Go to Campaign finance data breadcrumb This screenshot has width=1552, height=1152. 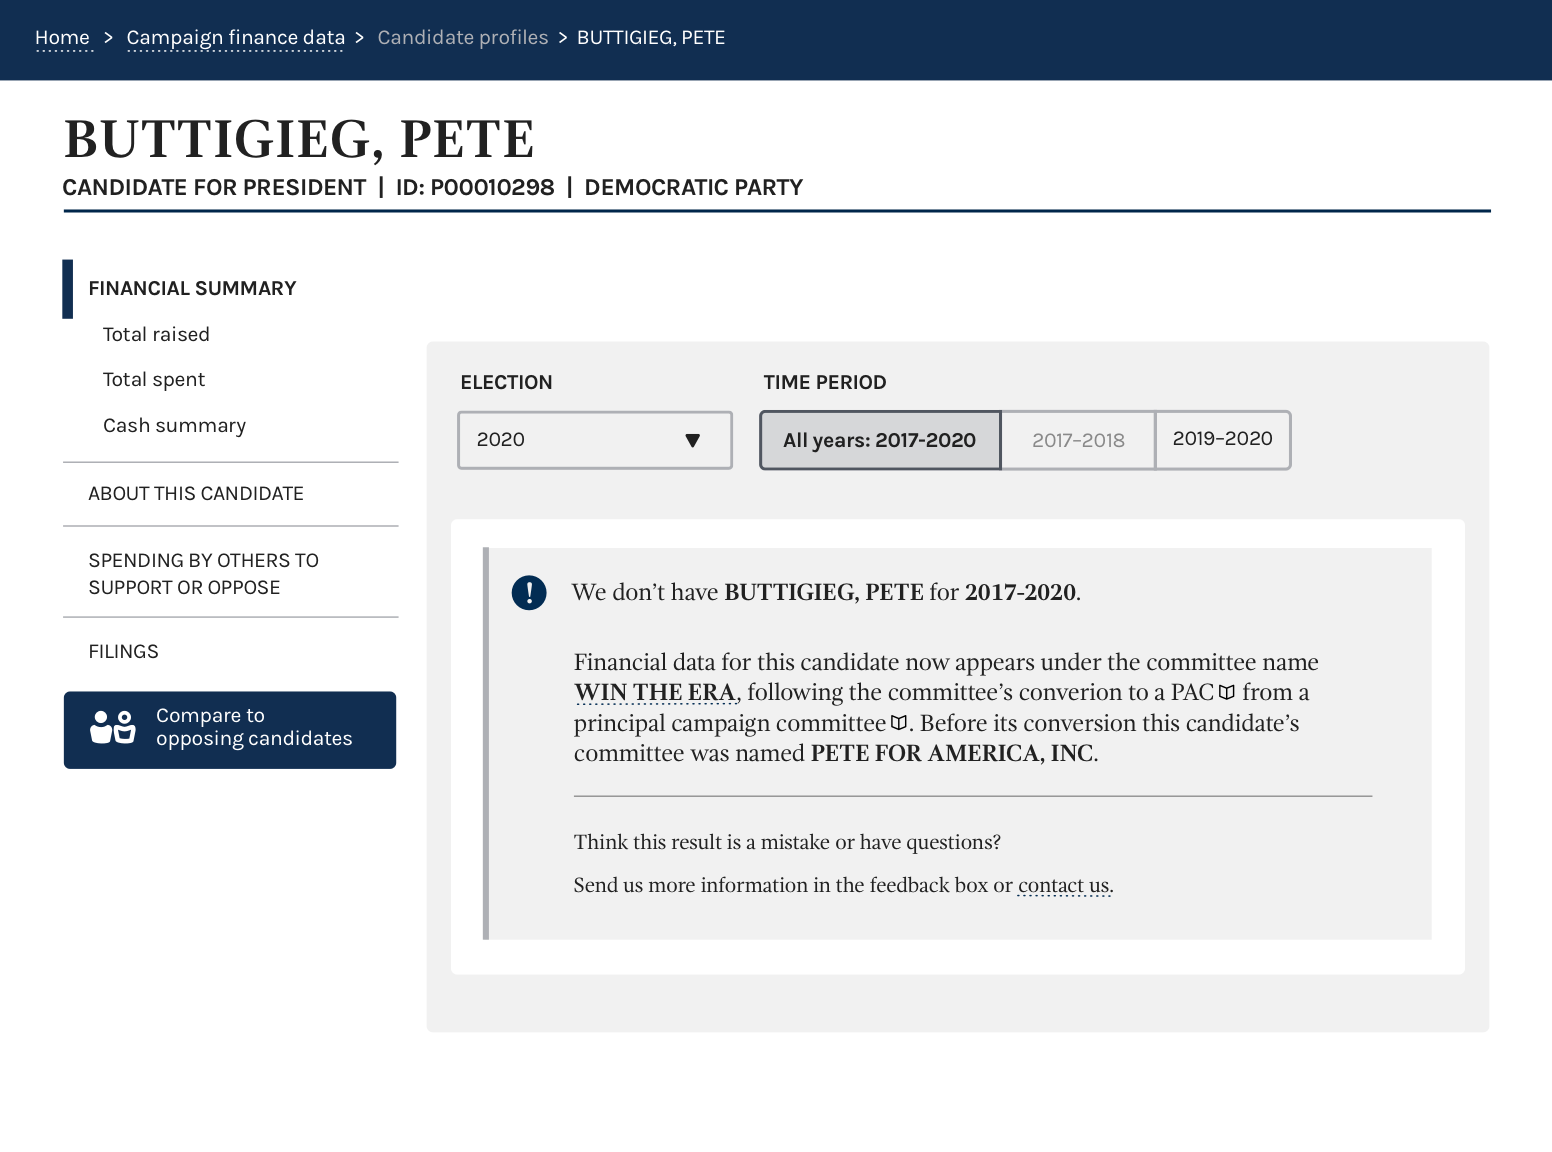pyautogui.click(x=235, y=38)
